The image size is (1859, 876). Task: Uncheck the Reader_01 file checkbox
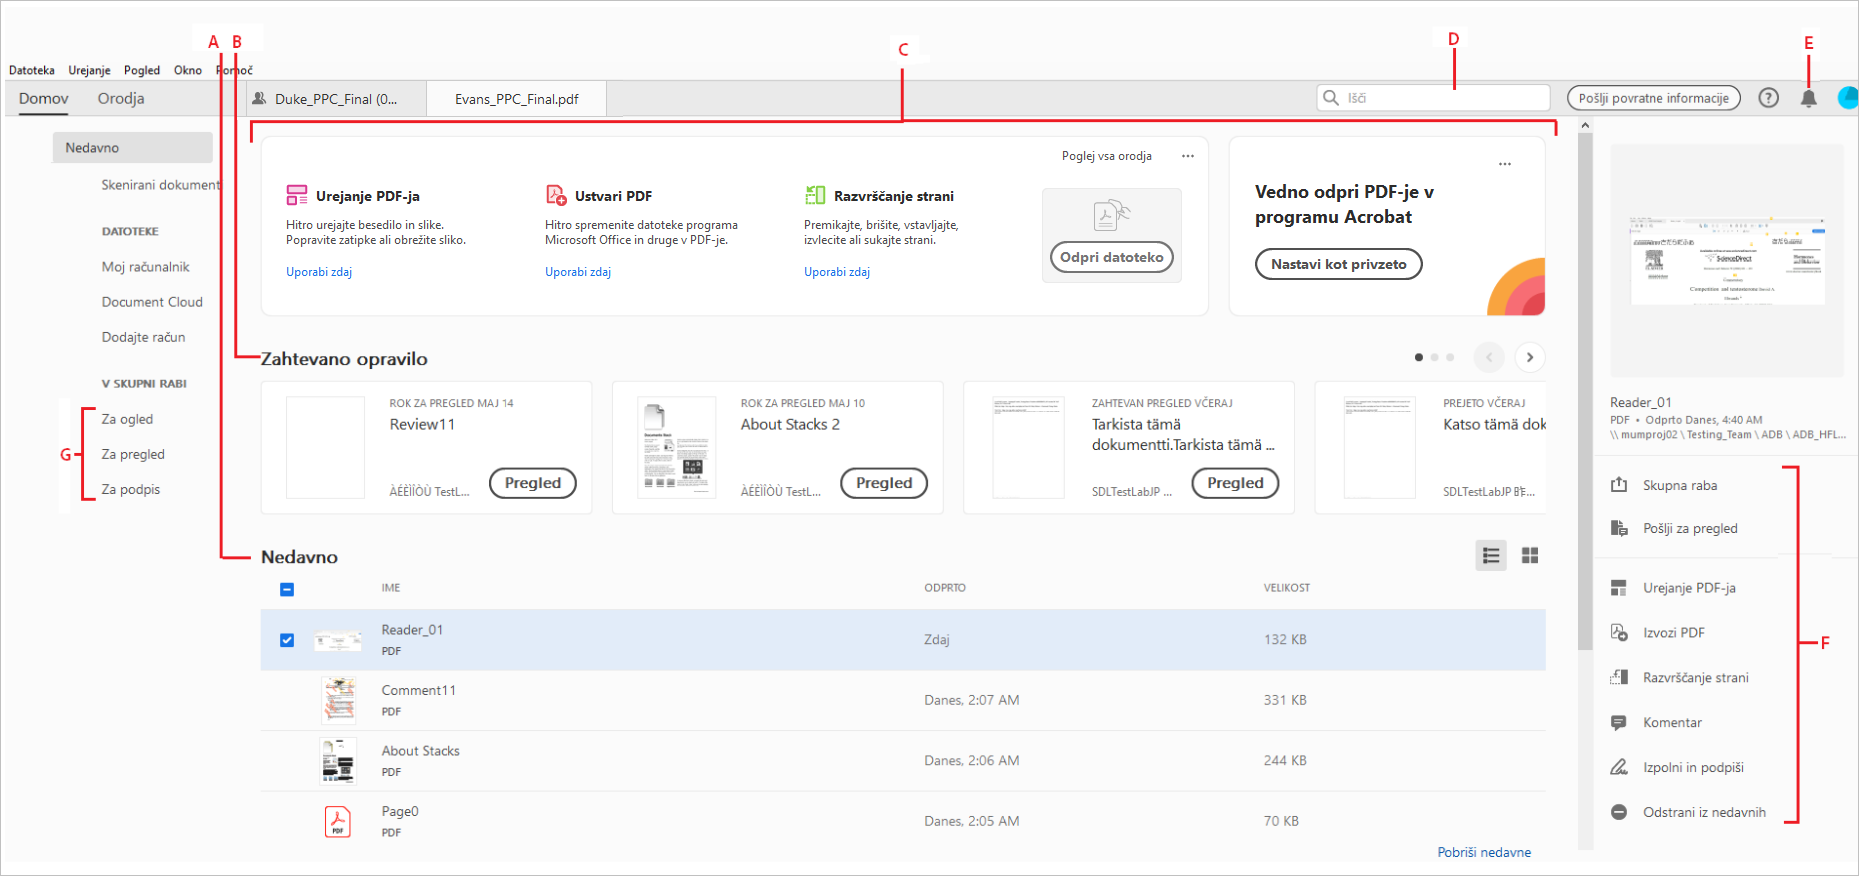[x=287, y=640]
